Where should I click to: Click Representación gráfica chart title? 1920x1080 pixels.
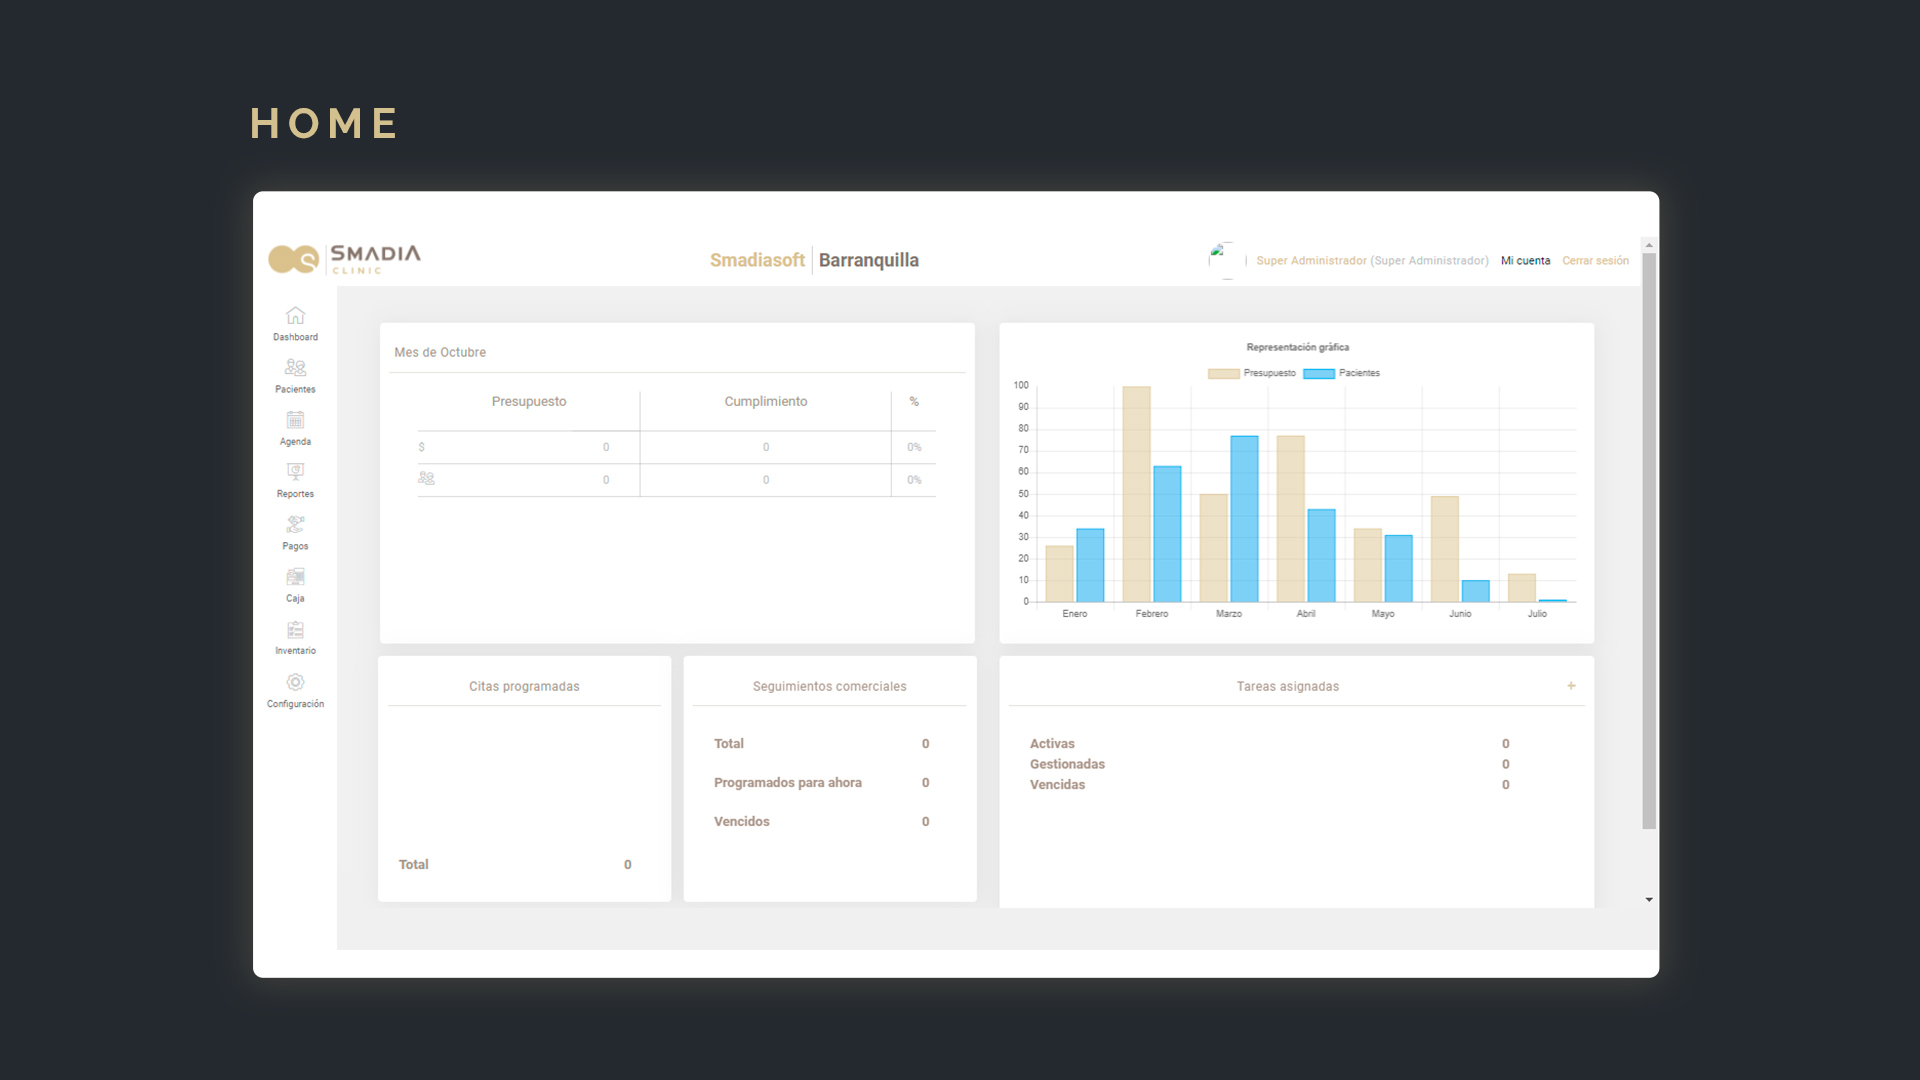1297,348
